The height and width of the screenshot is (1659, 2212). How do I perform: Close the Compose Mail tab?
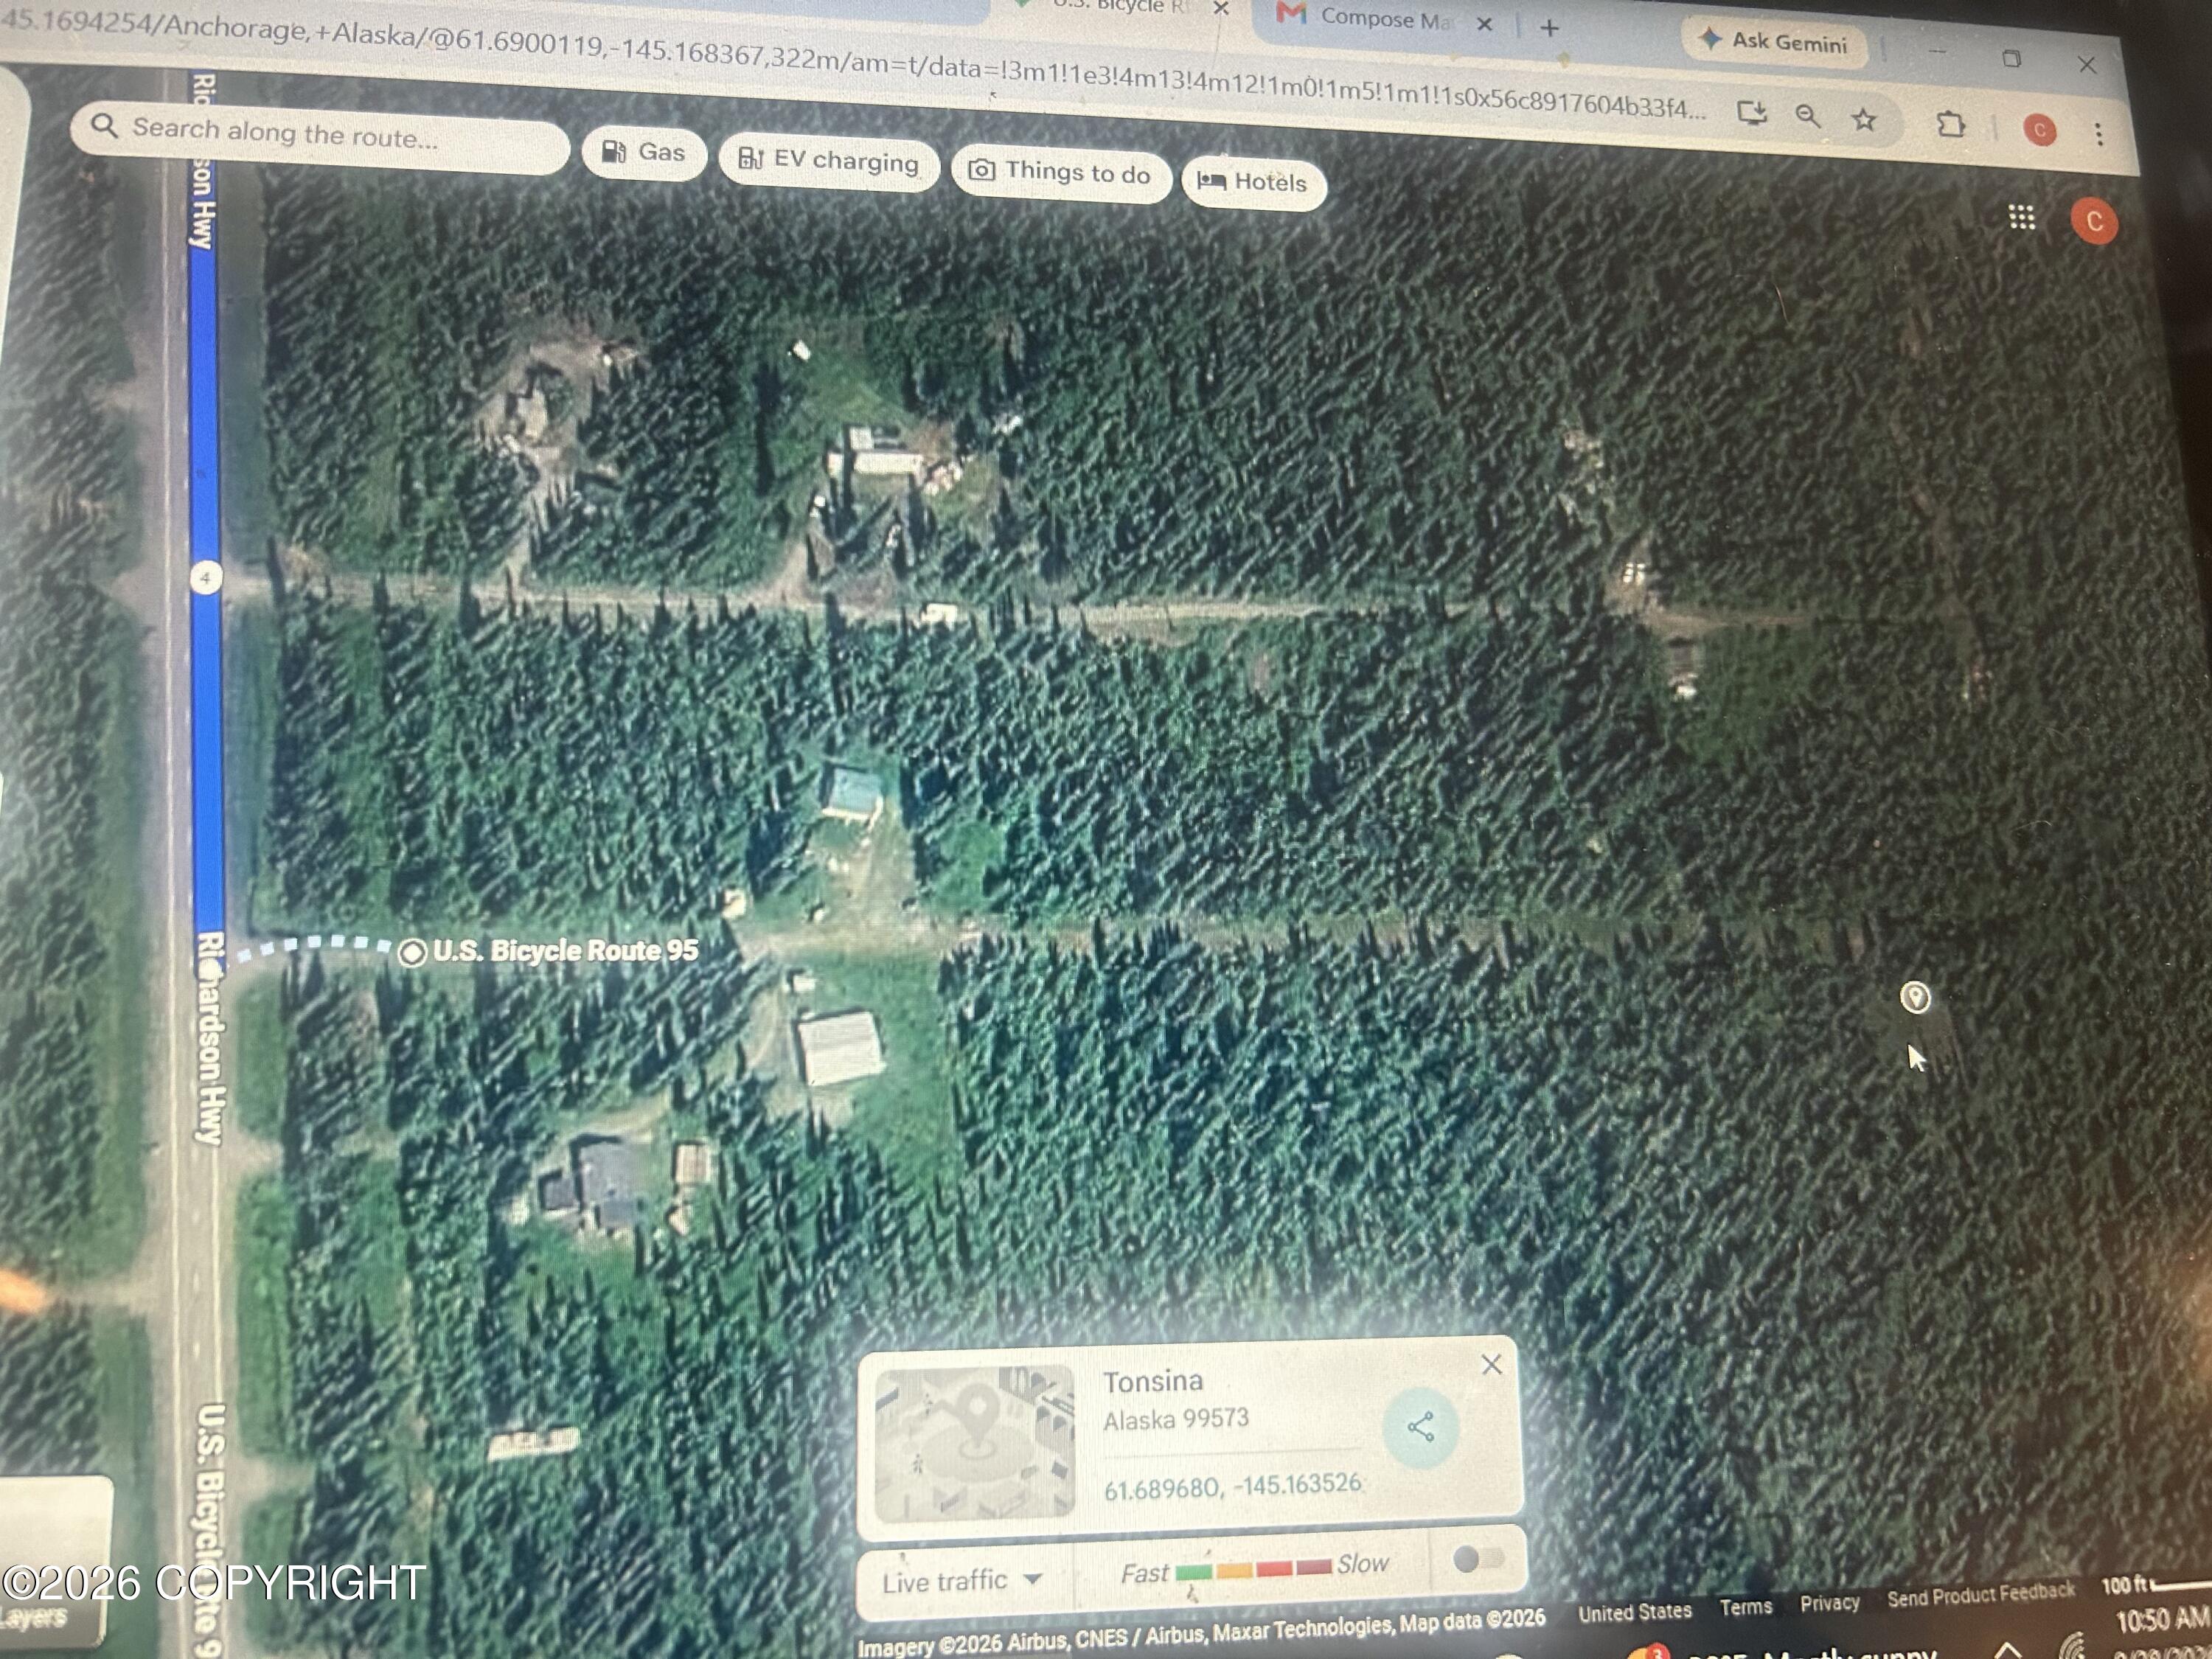point(1484,24)
